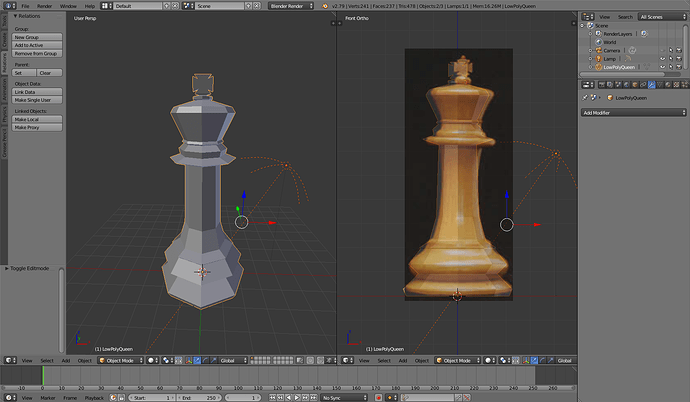Image resolution: width=690 pixels, height=402 pixels.
Task: Click the parent Clear button
Action: [49, 73]
